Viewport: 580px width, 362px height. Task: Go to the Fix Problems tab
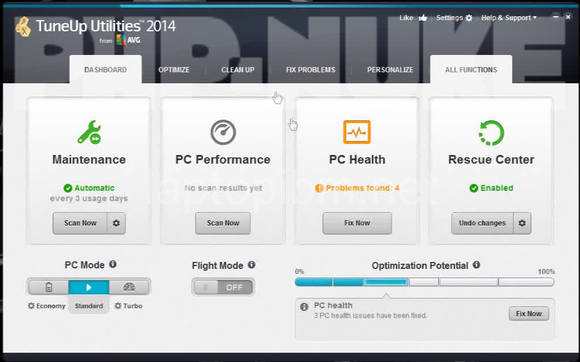click(x=311, y=70)
